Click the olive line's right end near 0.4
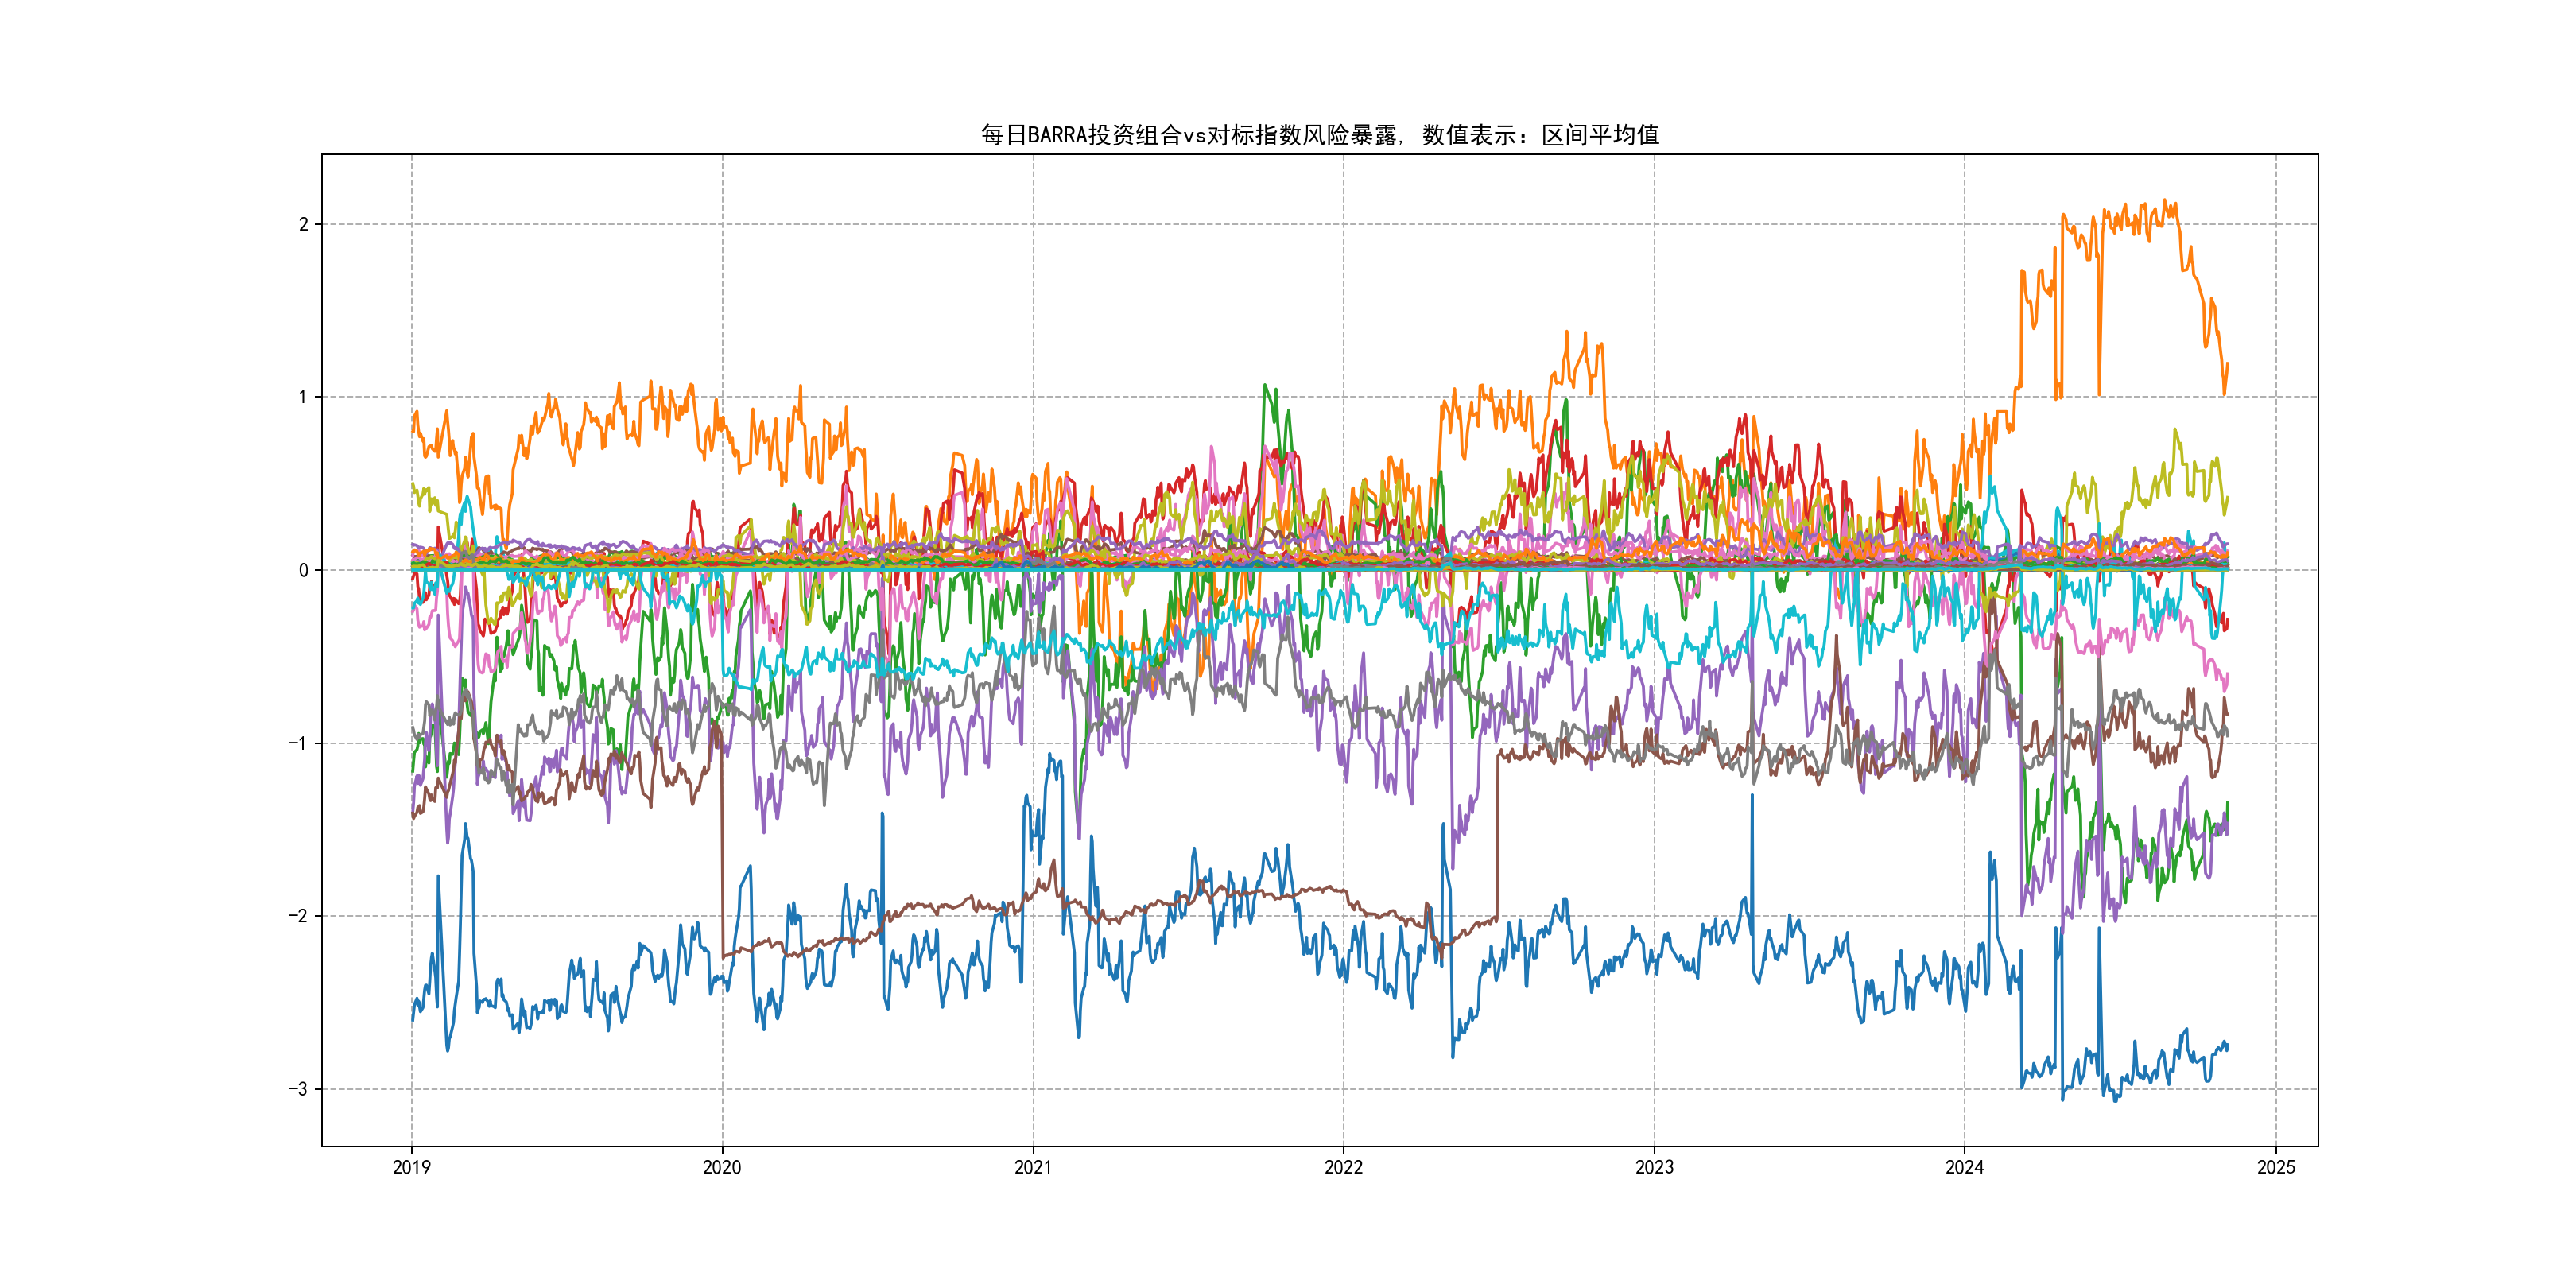Image resolution: width=2576 pixels, height=1288 pixels. pos(2226,499)
